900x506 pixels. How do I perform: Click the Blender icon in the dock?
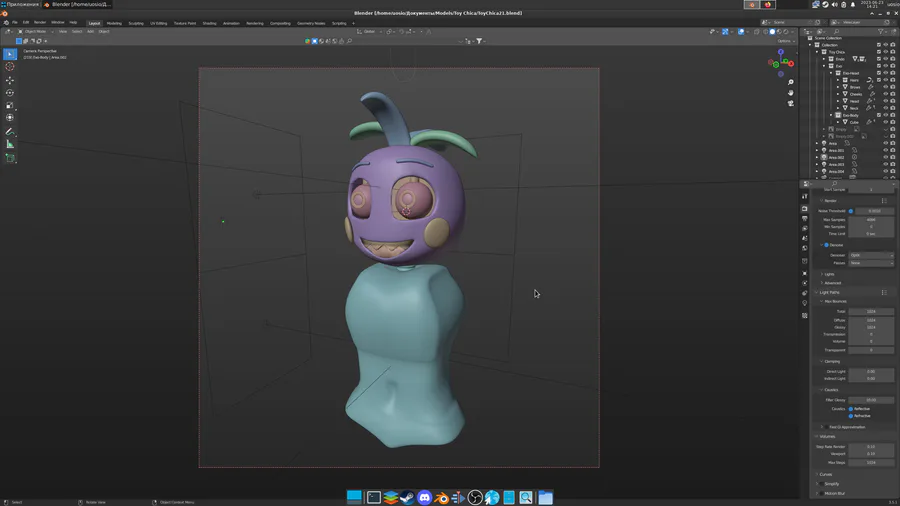click(441, 497)
